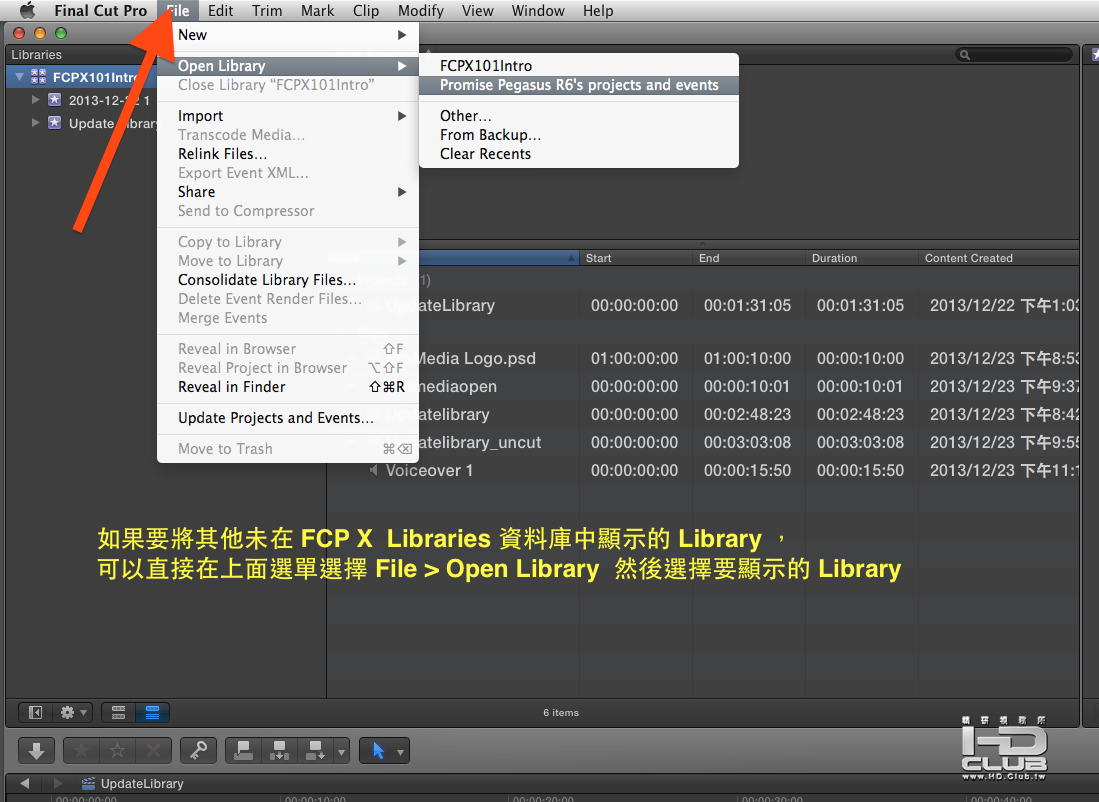Viewport: 1099px width, 802px height.
Task: Choose From Backup… in submenu
Action: click(579, 135)
